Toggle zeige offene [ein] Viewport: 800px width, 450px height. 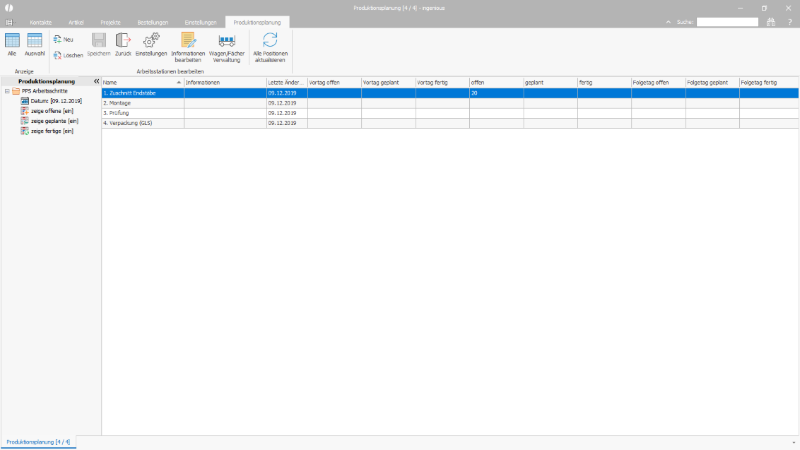pos(47,111)
